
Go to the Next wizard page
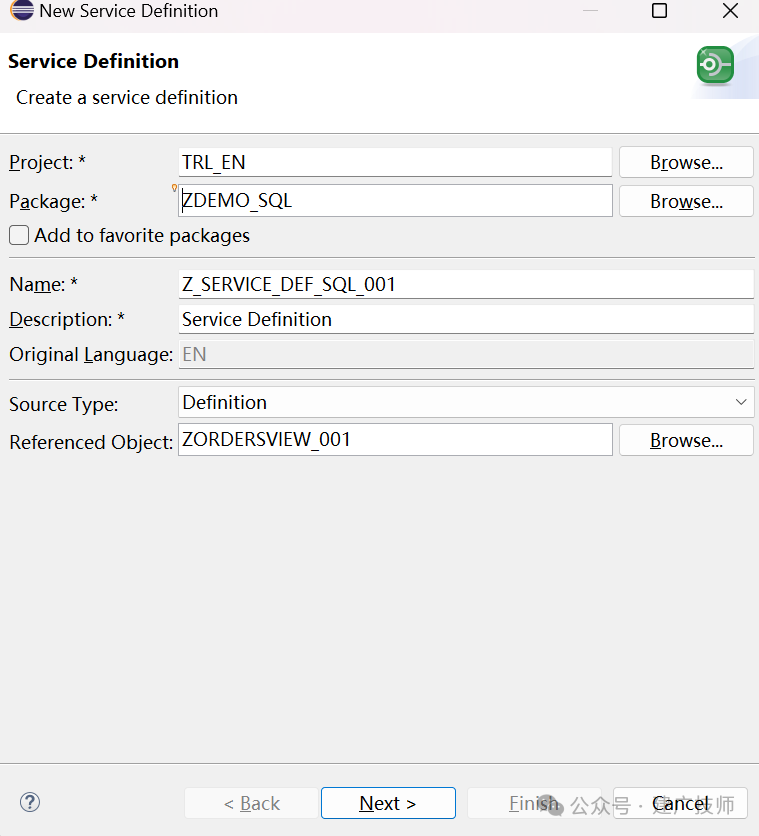tap(388, 803)
